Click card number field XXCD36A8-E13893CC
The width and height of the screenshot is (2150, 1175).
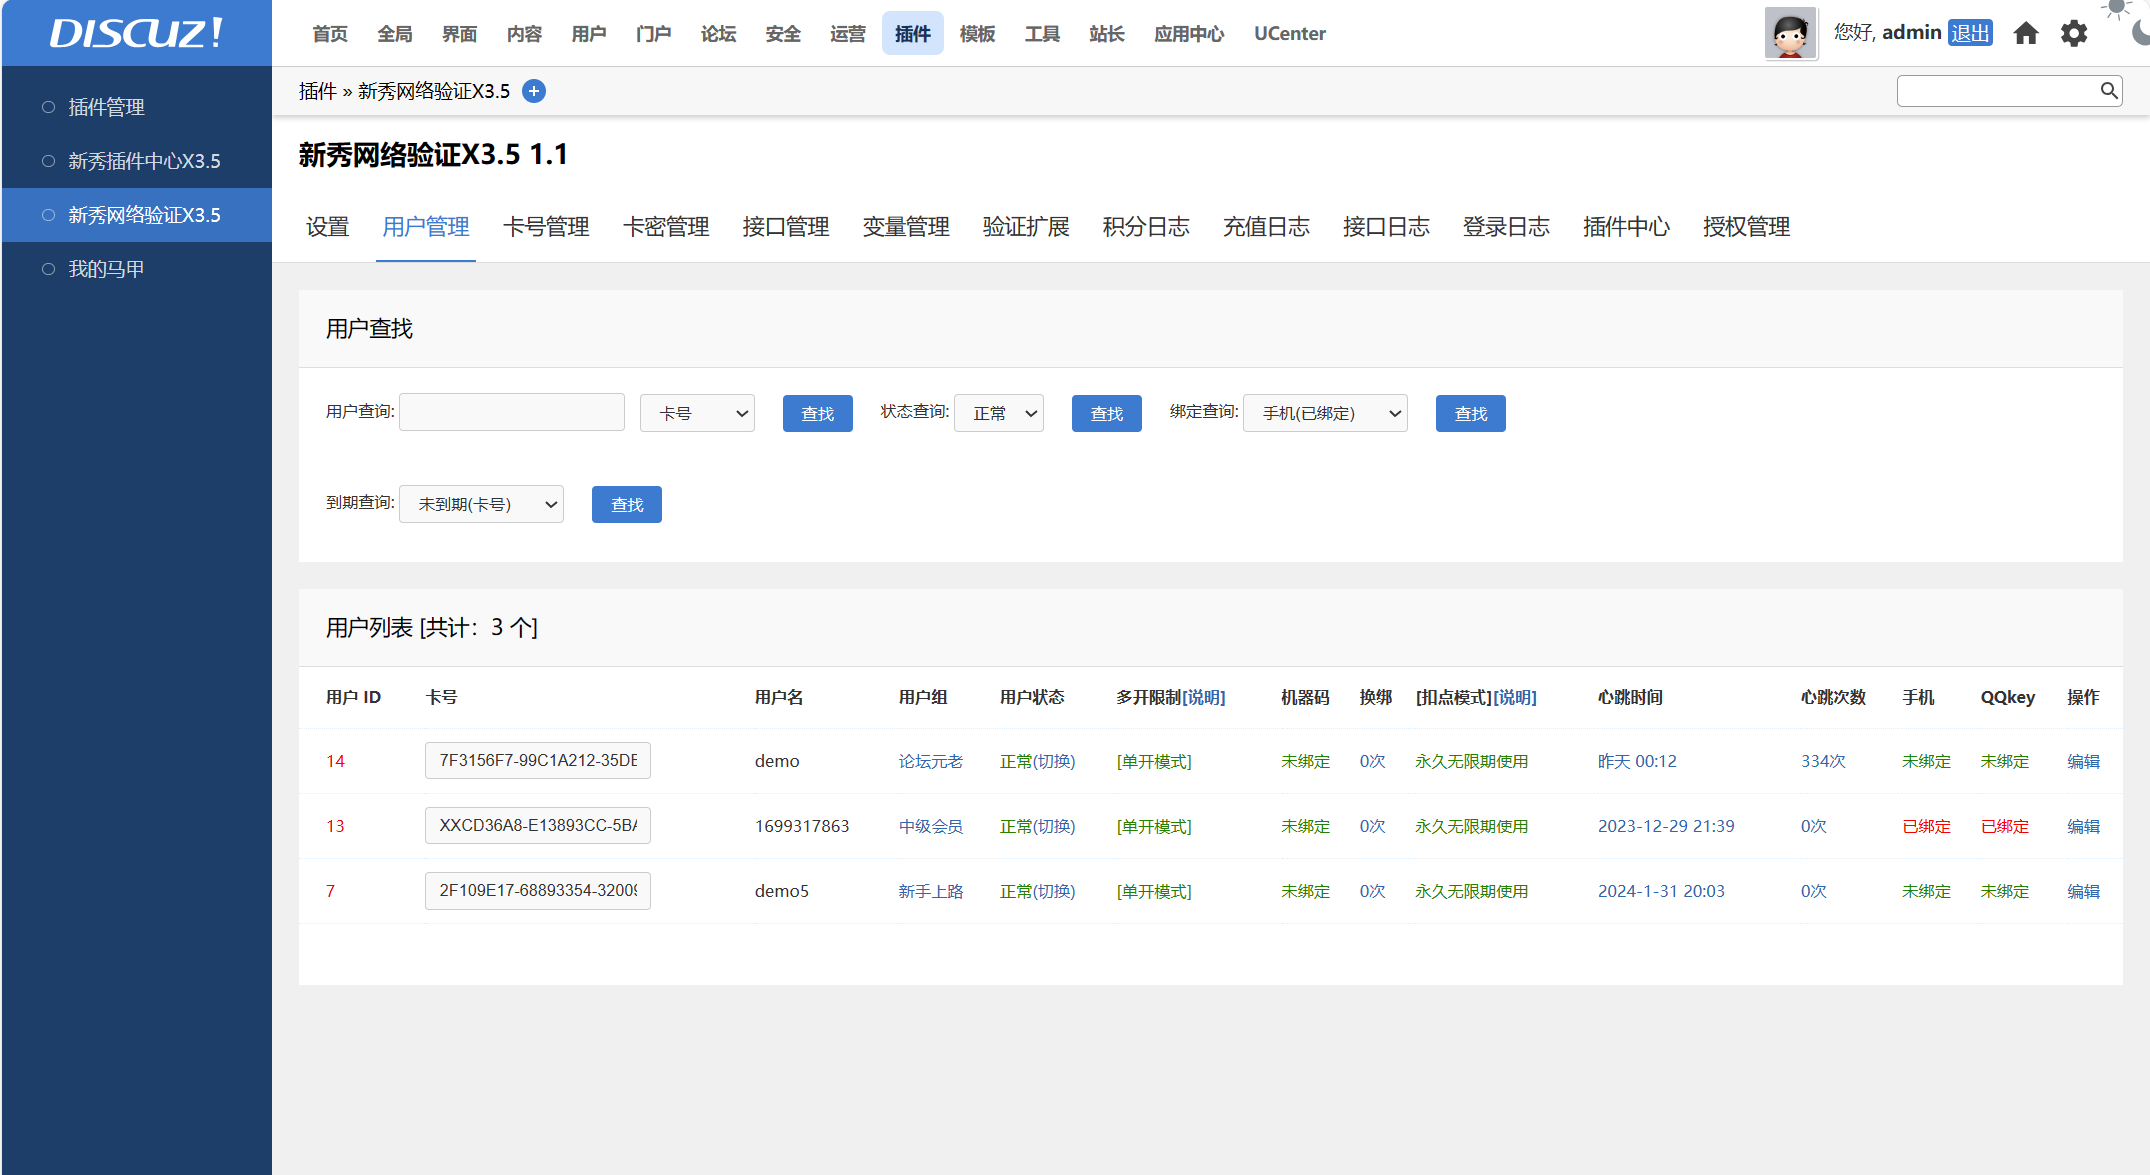[538, 825]
